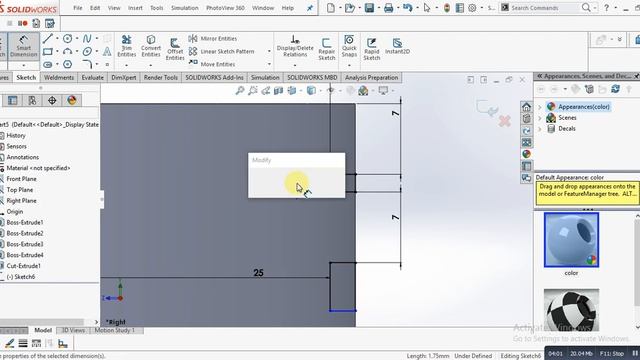Open the File menu
640x360 pixels.
[78, 8]
